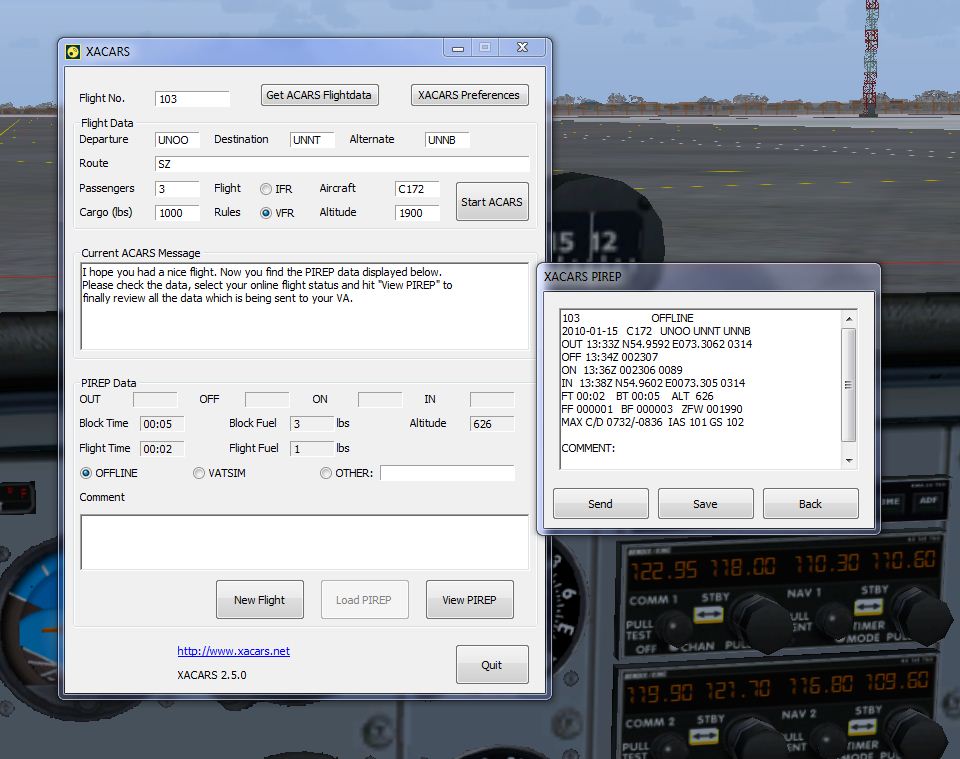Click the Block Fuel field
Screen dimensions: 960x759
pos(312,424)
